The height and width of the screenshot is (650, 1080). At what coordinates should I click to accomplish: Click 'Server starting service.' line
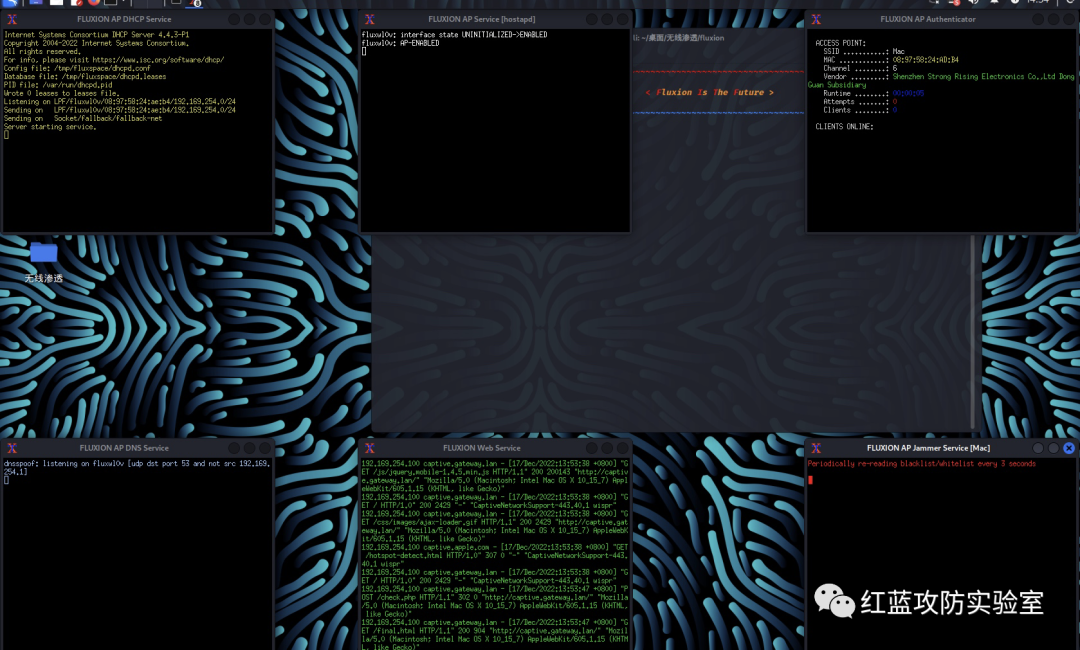(50, 127)
